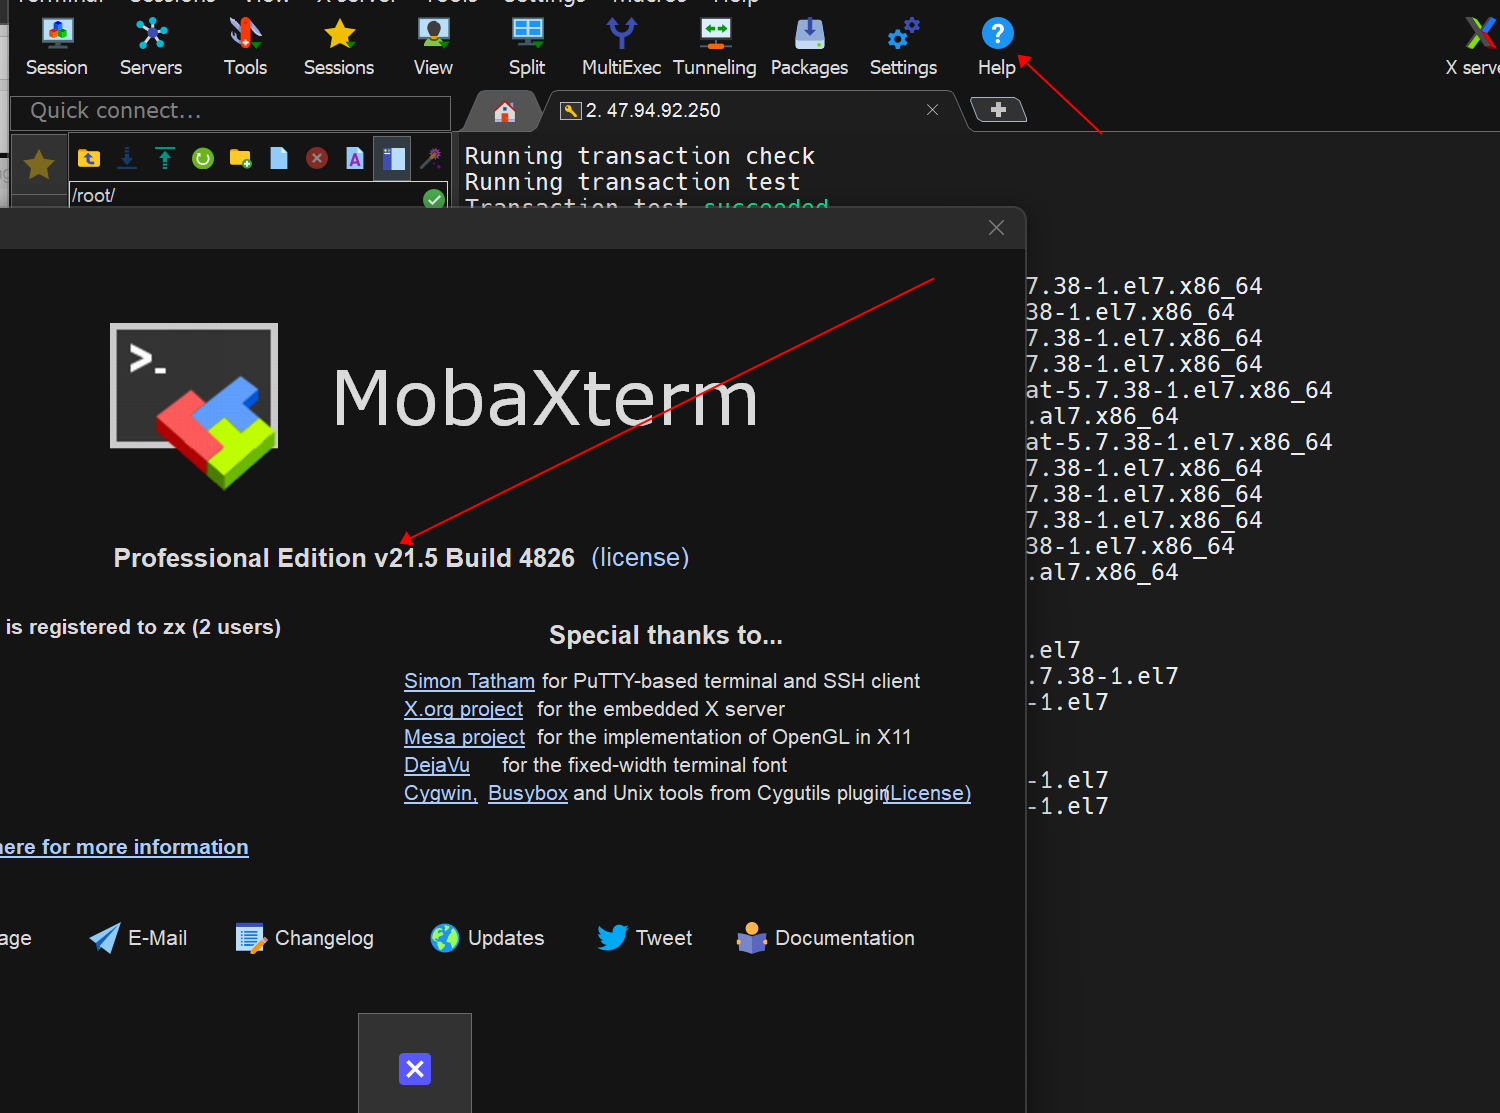Check for Updates button
Viewport: 1500px width, 1113px height.
(487, 938)
